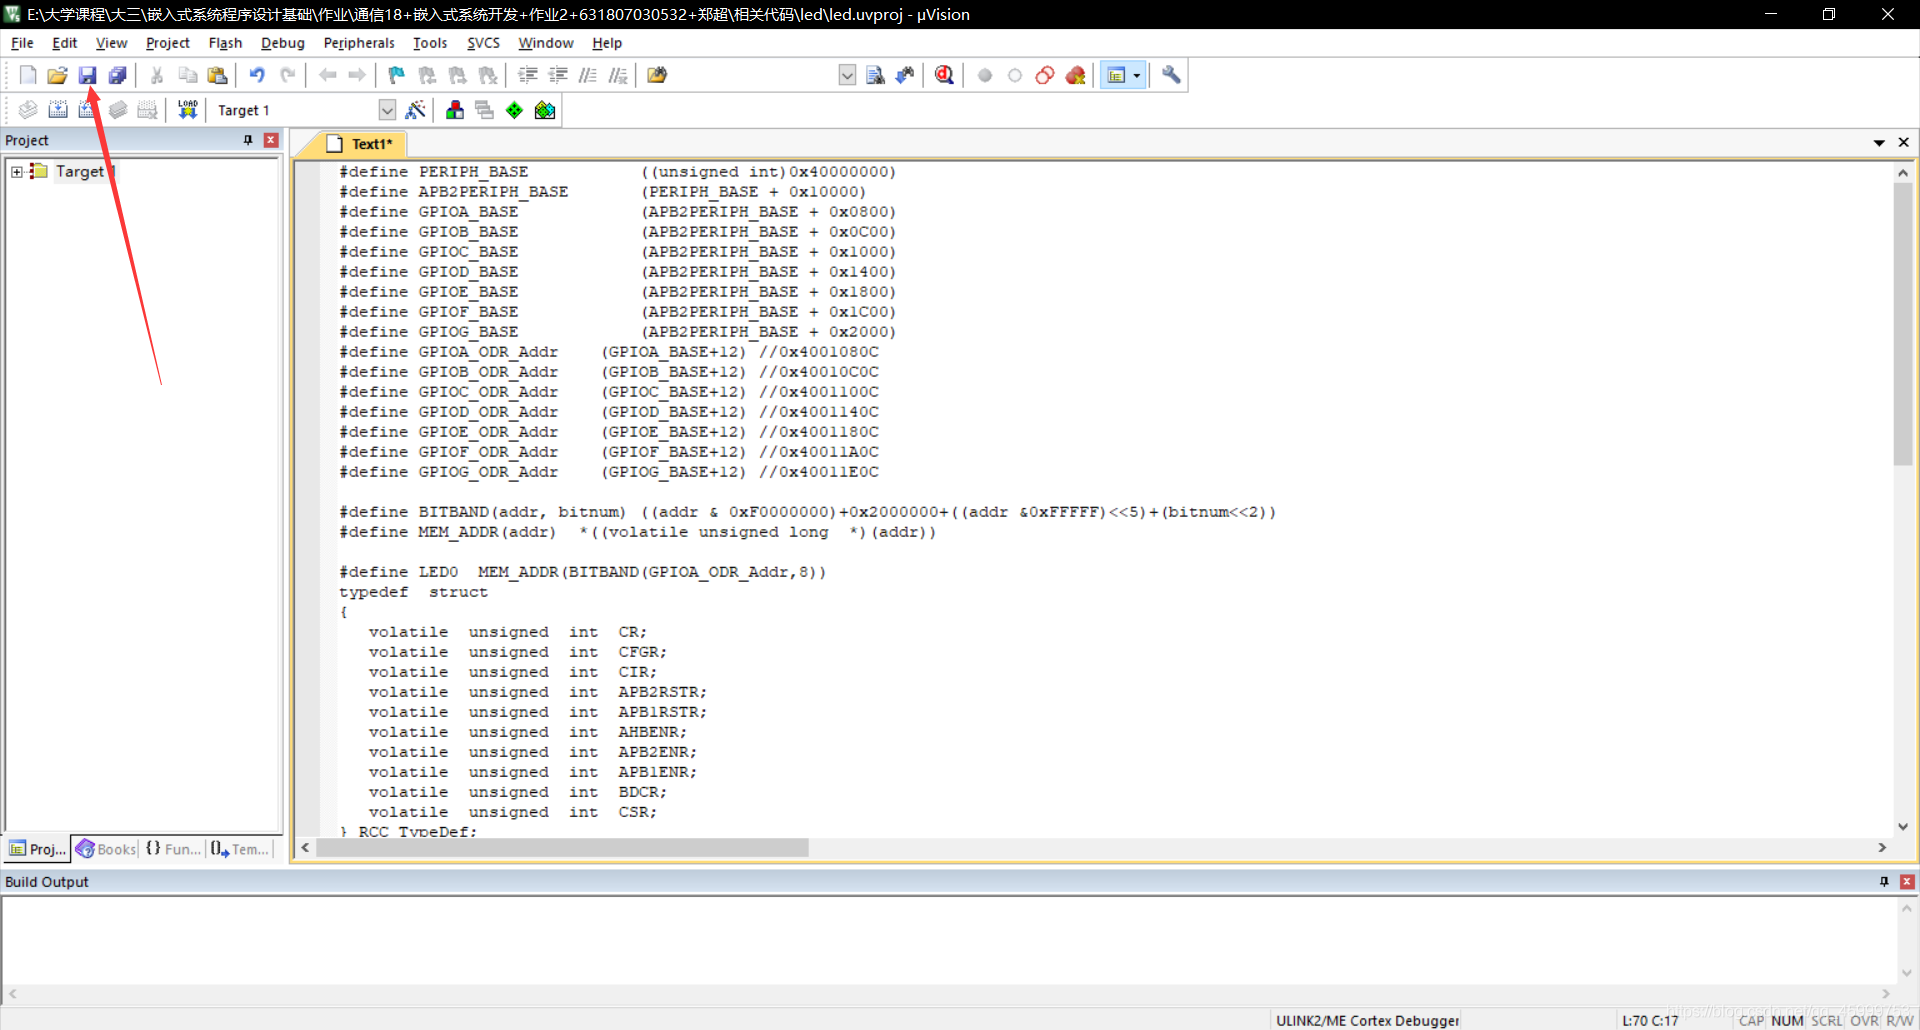This screenshot has width=1920, height=1030.
Task: Click the Incremental Find icon
Action: pos(905,75)
